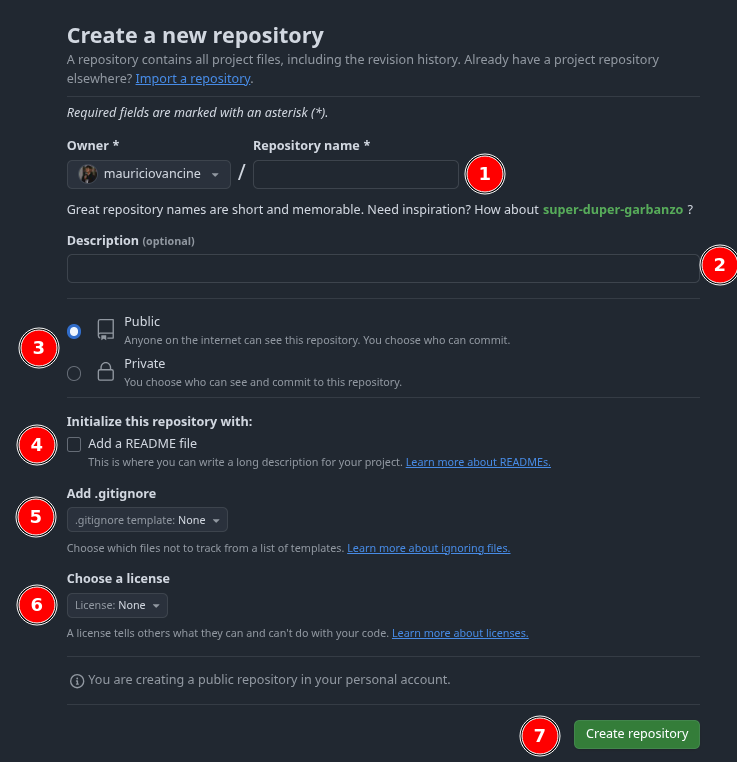This screenshot has height=762, width=737.
Task: Click the owner avatar icon
Action: (88, 174)
